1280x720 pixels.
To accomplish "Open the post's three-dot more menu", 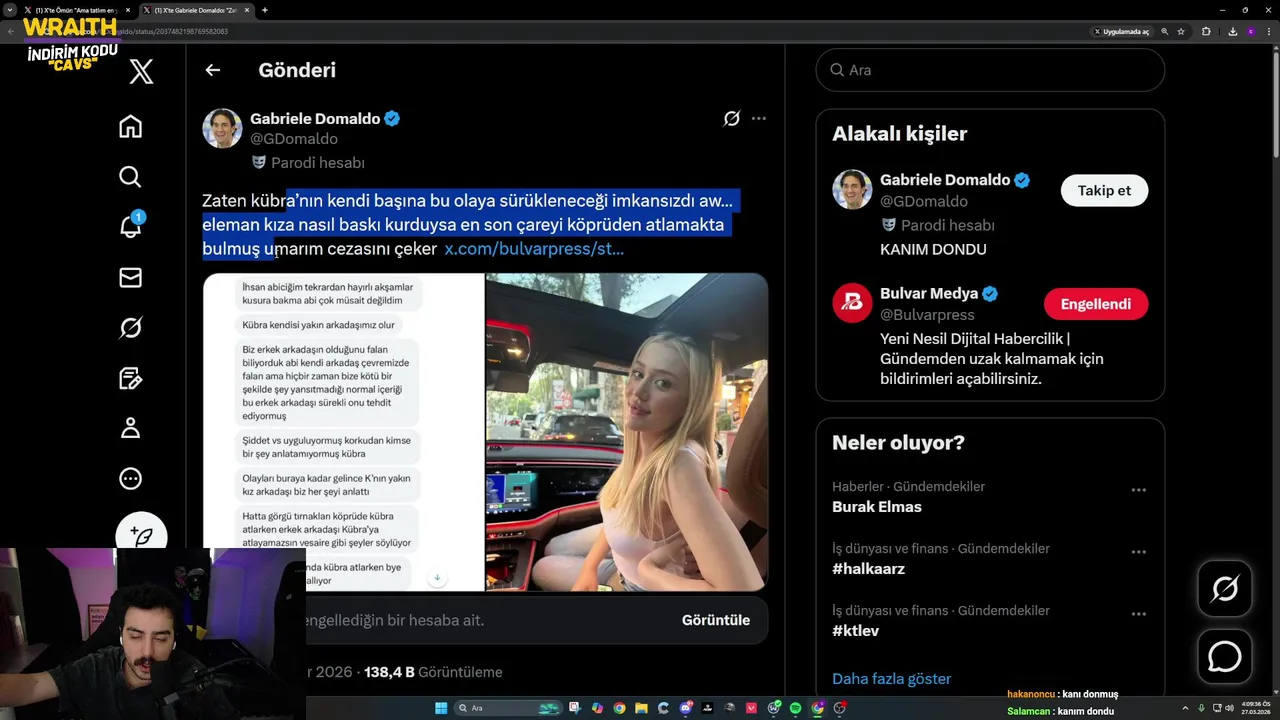I will [759, 118].
